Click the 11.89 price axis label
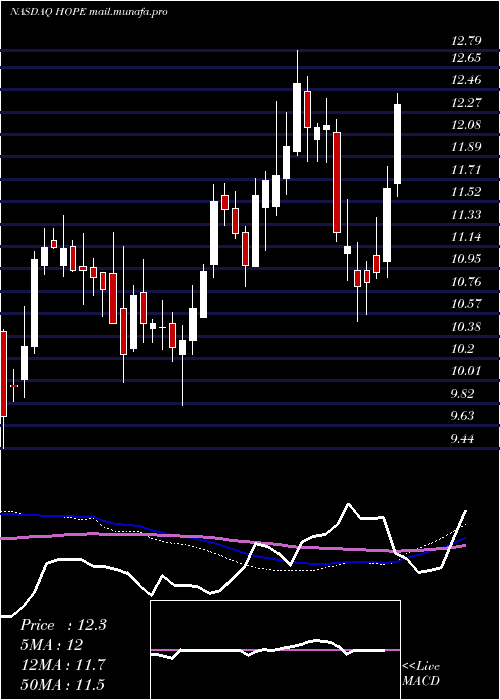Screen dimensions: 500x700 pos(466,147)
